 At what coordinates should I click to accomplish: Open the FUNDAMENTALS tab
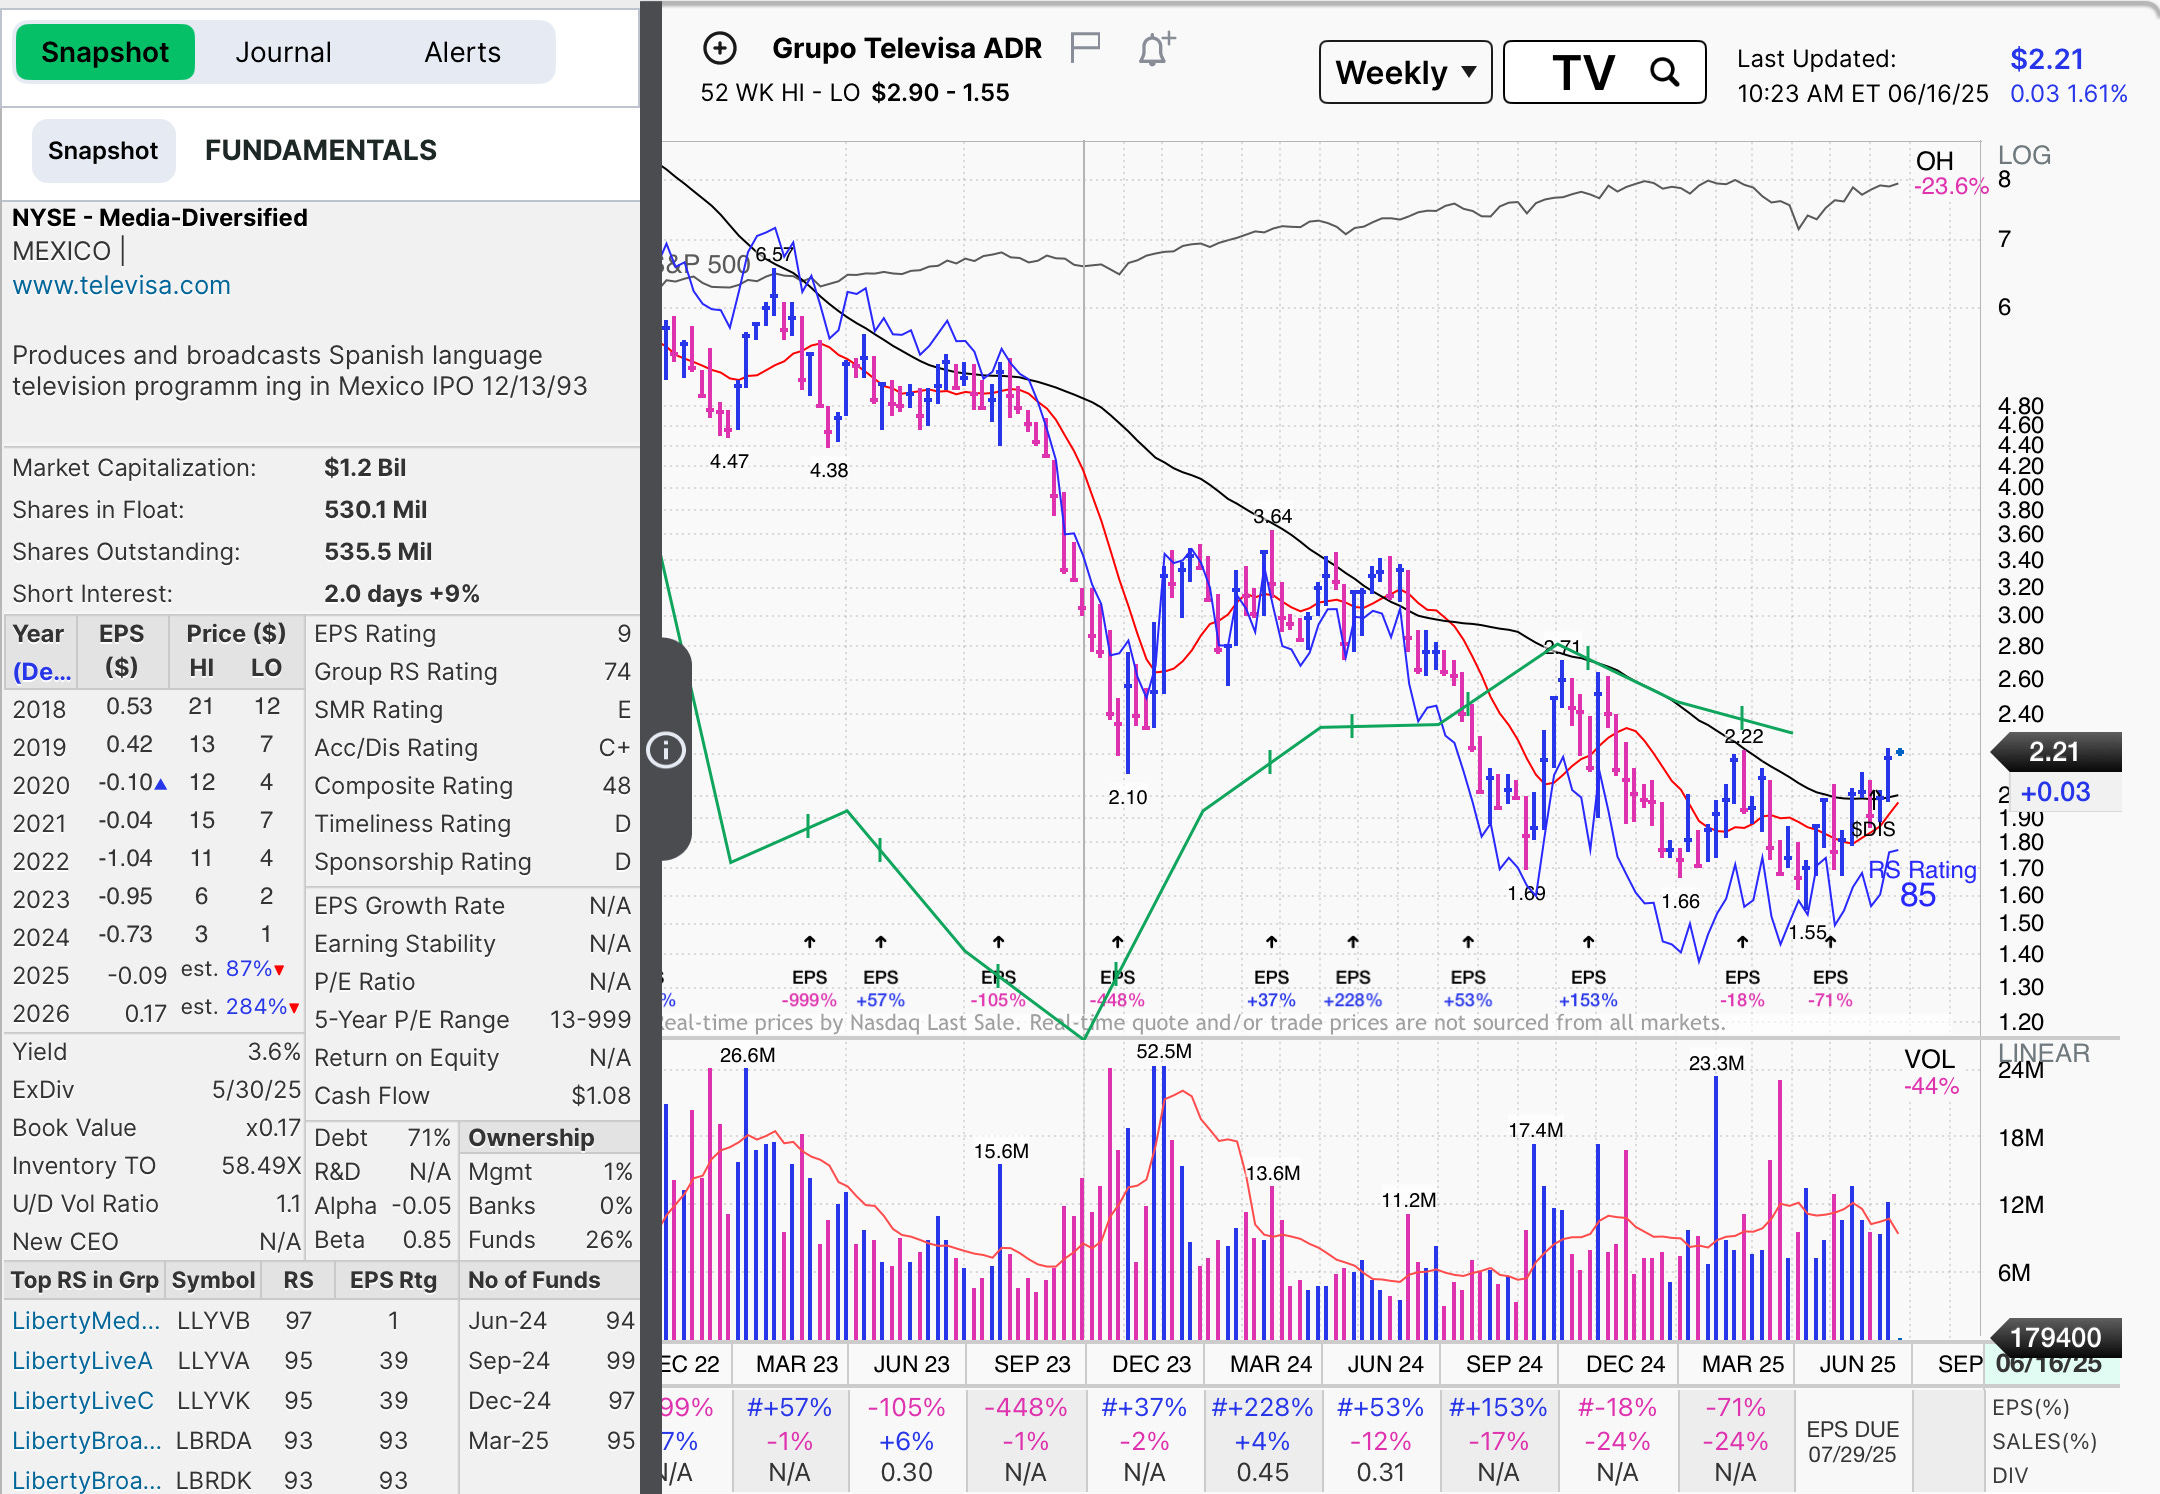coord(321,150)
